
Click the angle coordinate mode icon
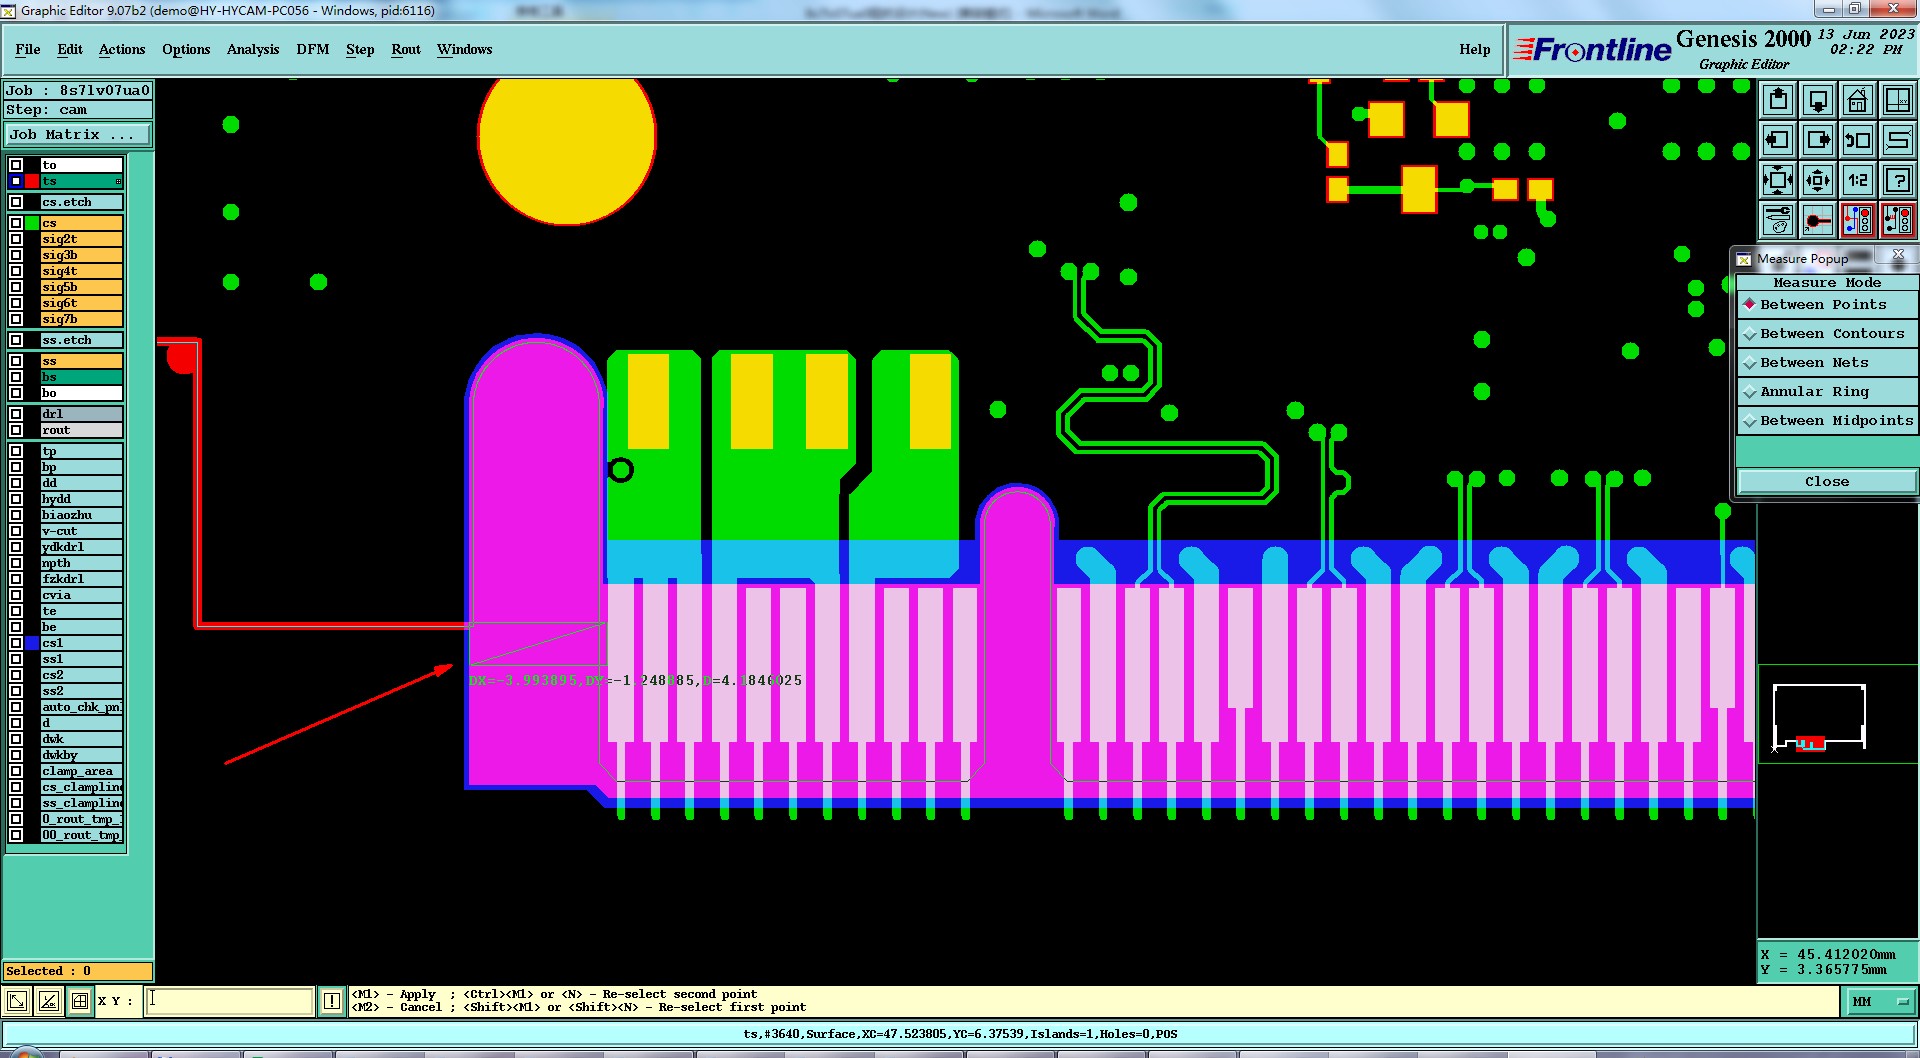48,1001
